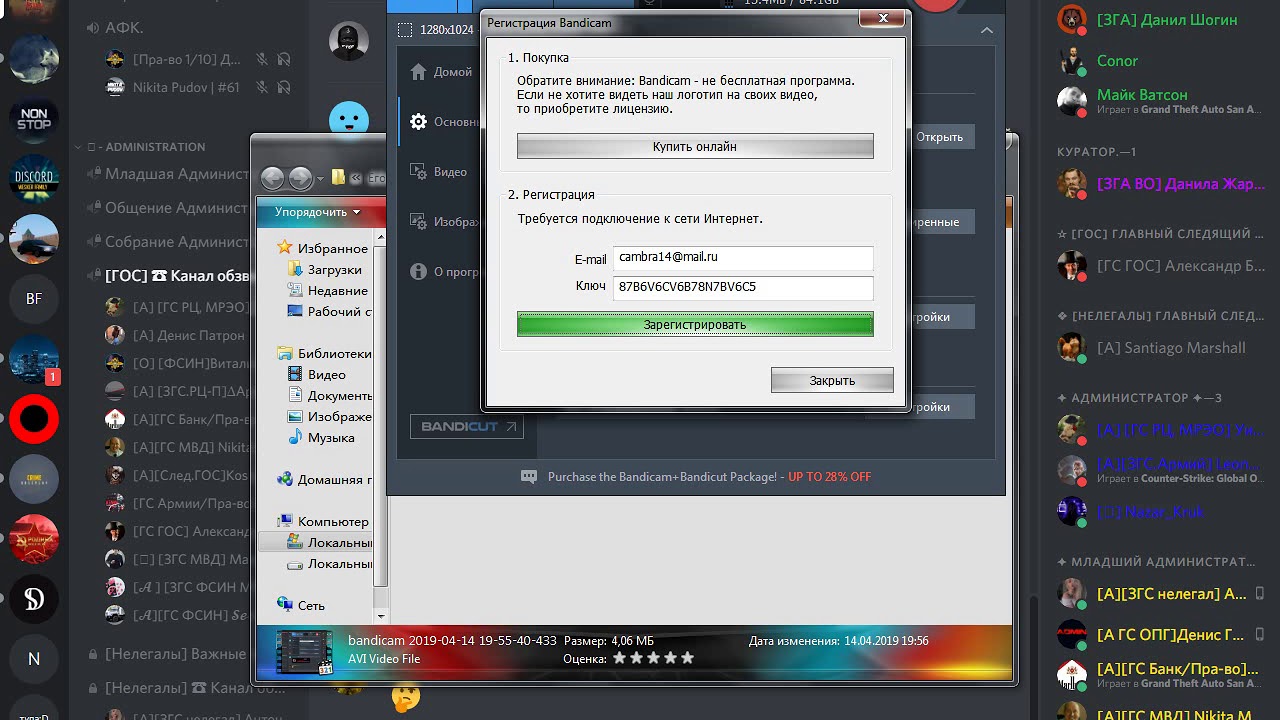
Task: Go forward in the Explorer window
Action: pos(300,178)
